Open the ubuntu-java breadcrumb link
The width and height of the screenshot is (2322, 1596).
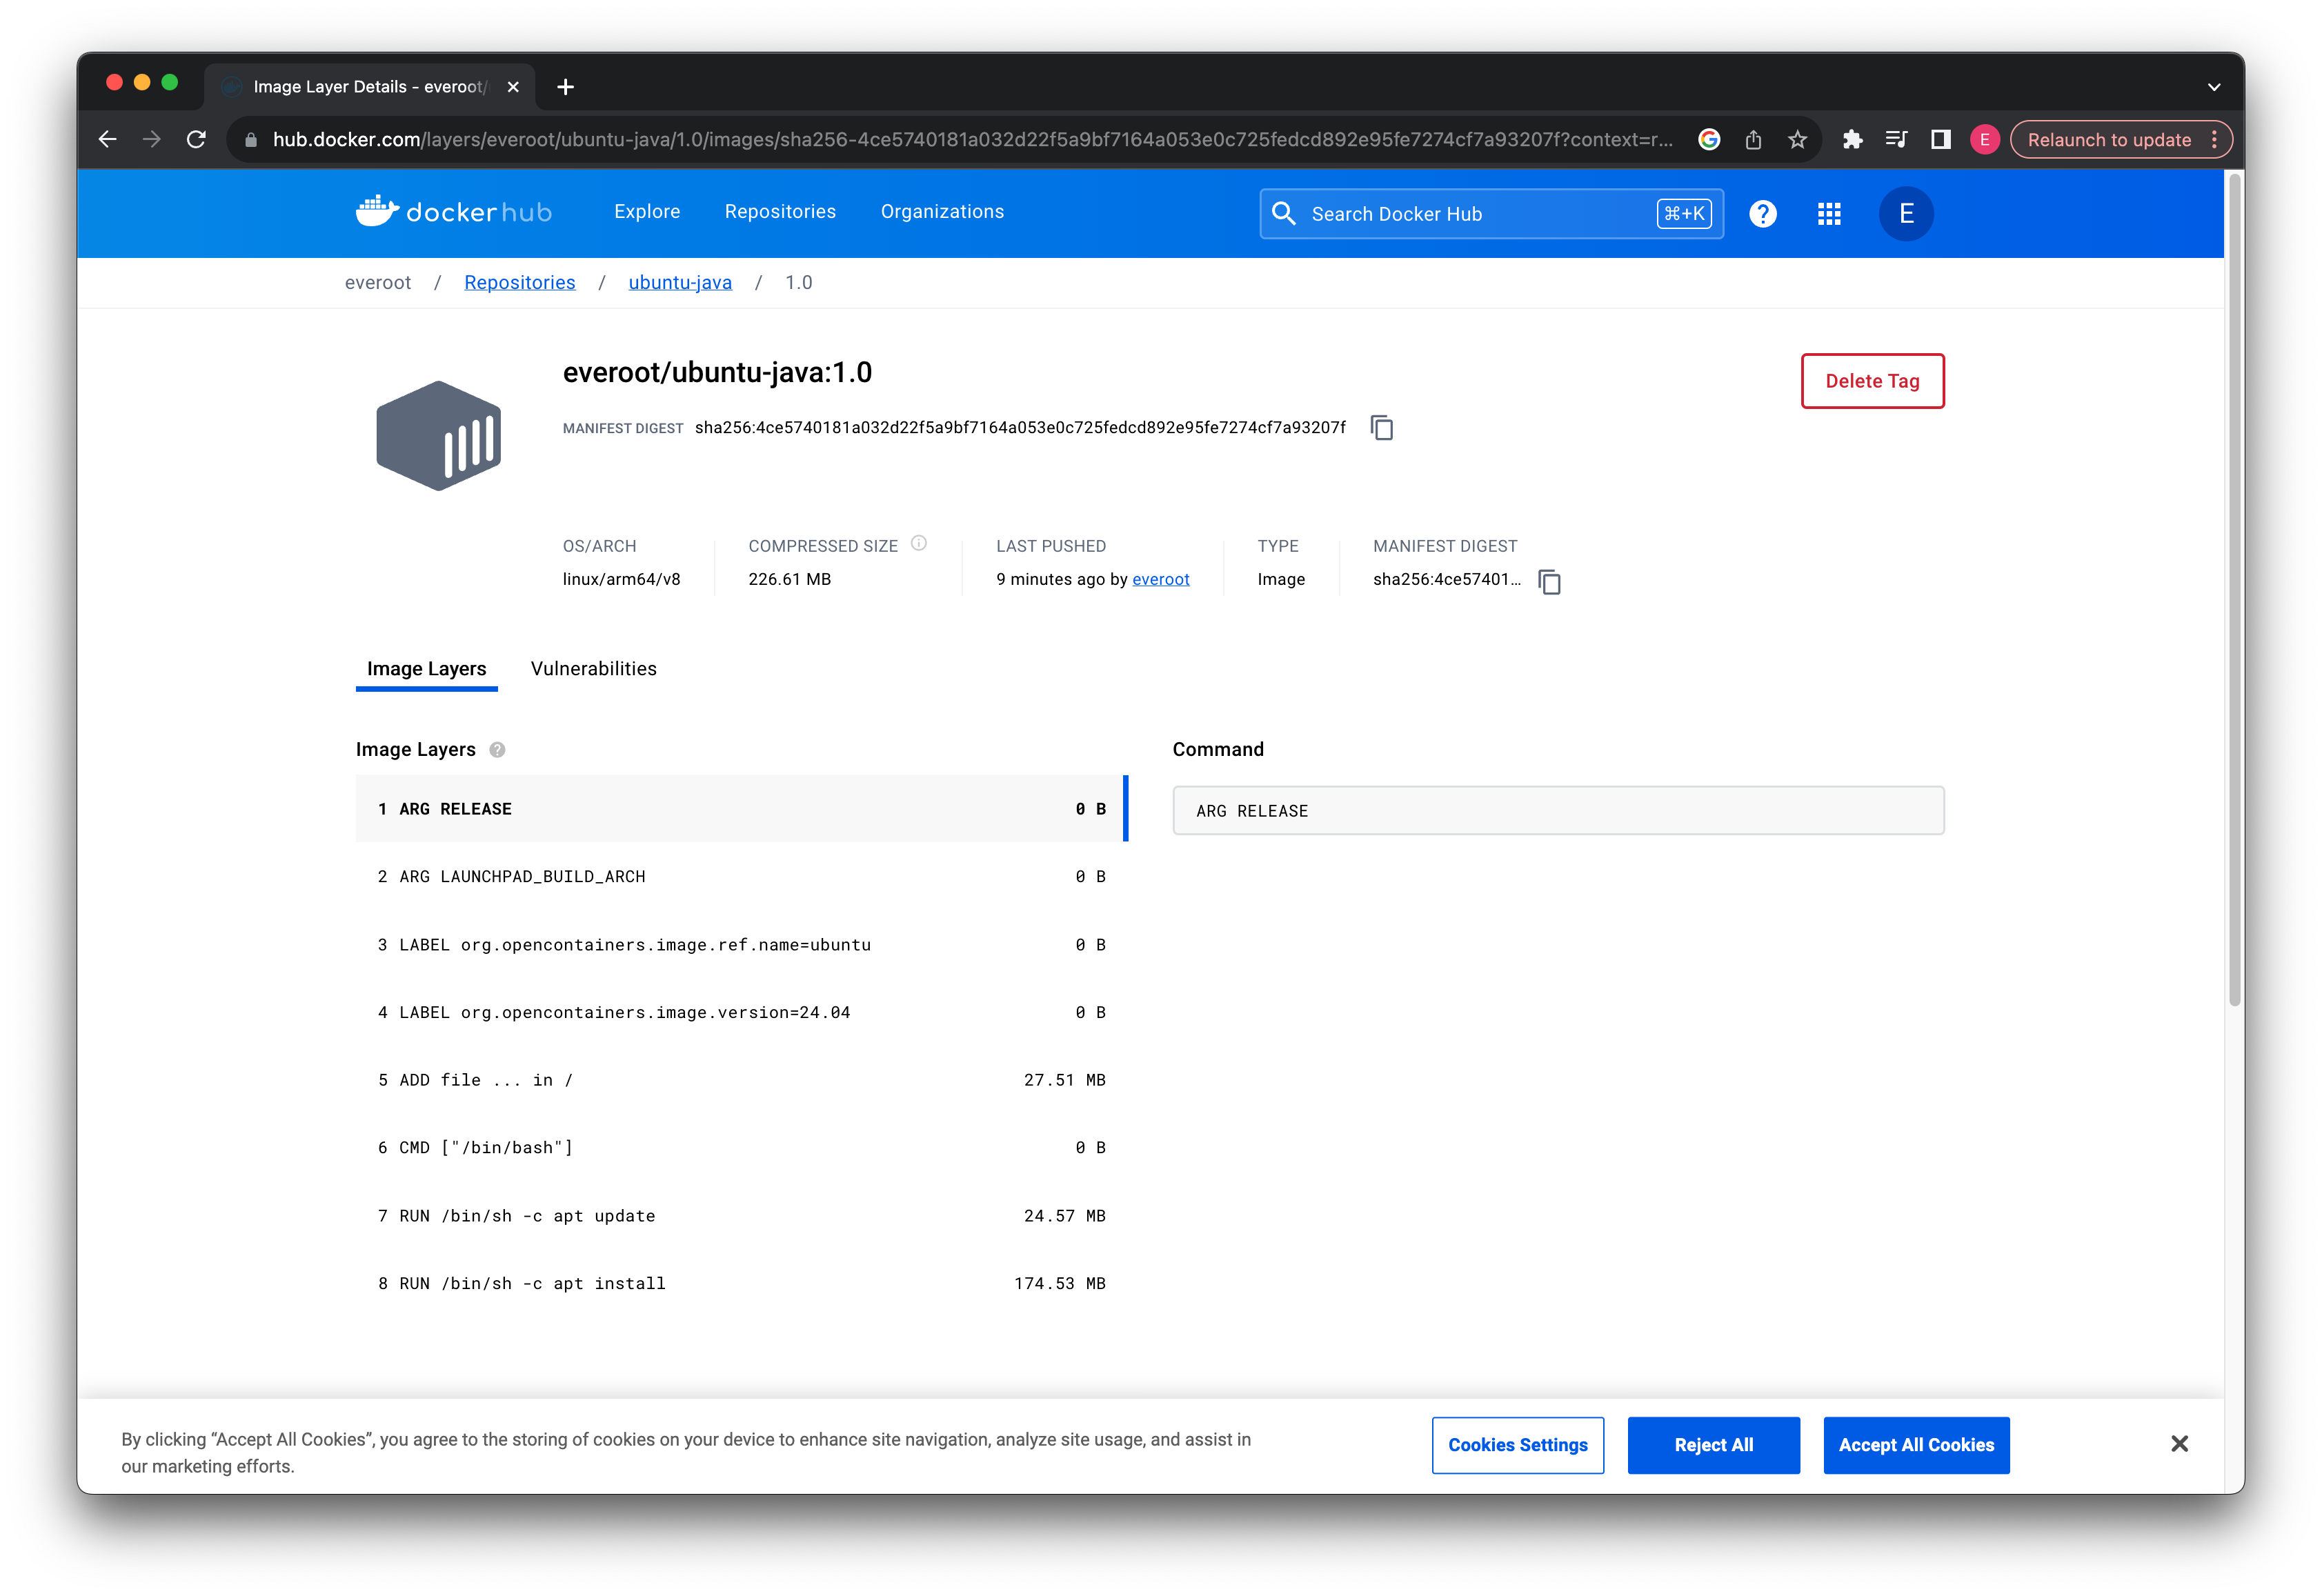(x=680, y=283)
